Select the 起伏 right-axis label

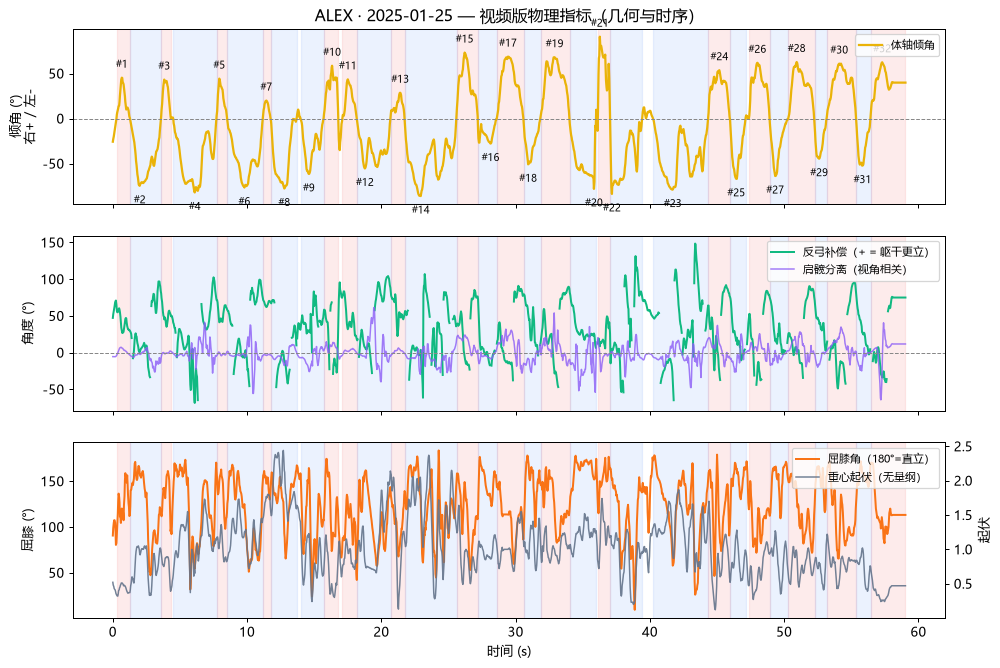point(985,530)
